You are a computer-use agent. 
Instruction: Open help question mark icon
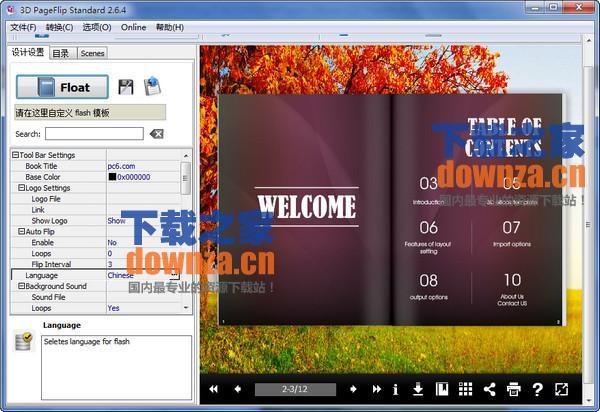tap(537, 389)
